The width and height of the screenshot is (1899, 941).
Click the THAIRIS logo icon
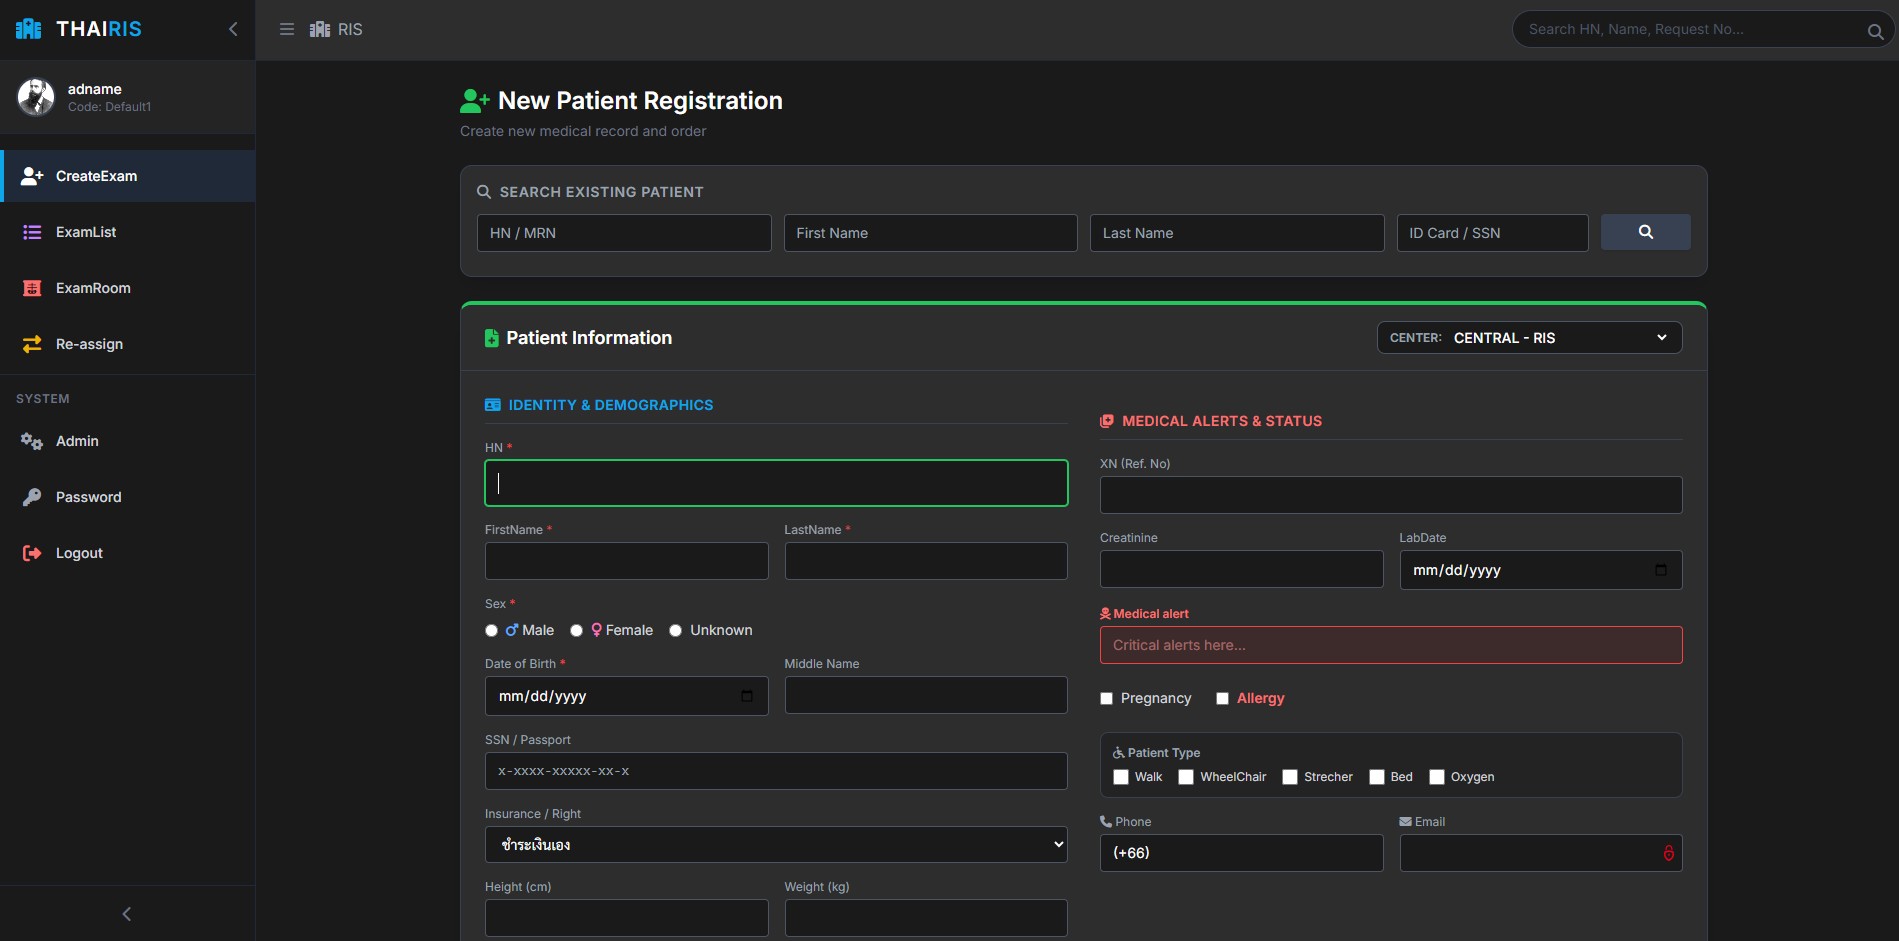click(x=29, y=29)
